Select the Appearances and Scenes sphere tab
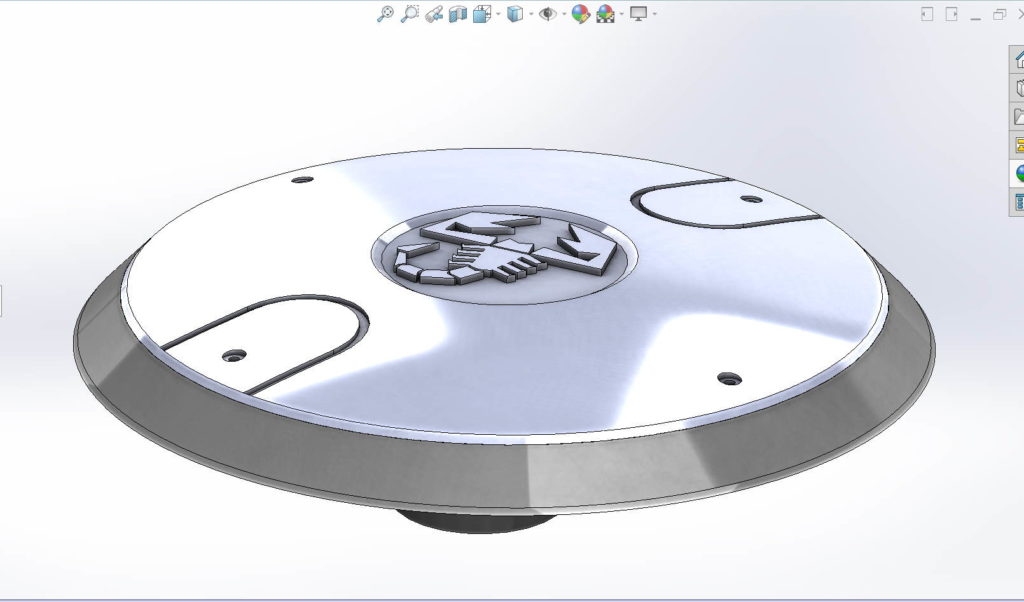 1017,173
